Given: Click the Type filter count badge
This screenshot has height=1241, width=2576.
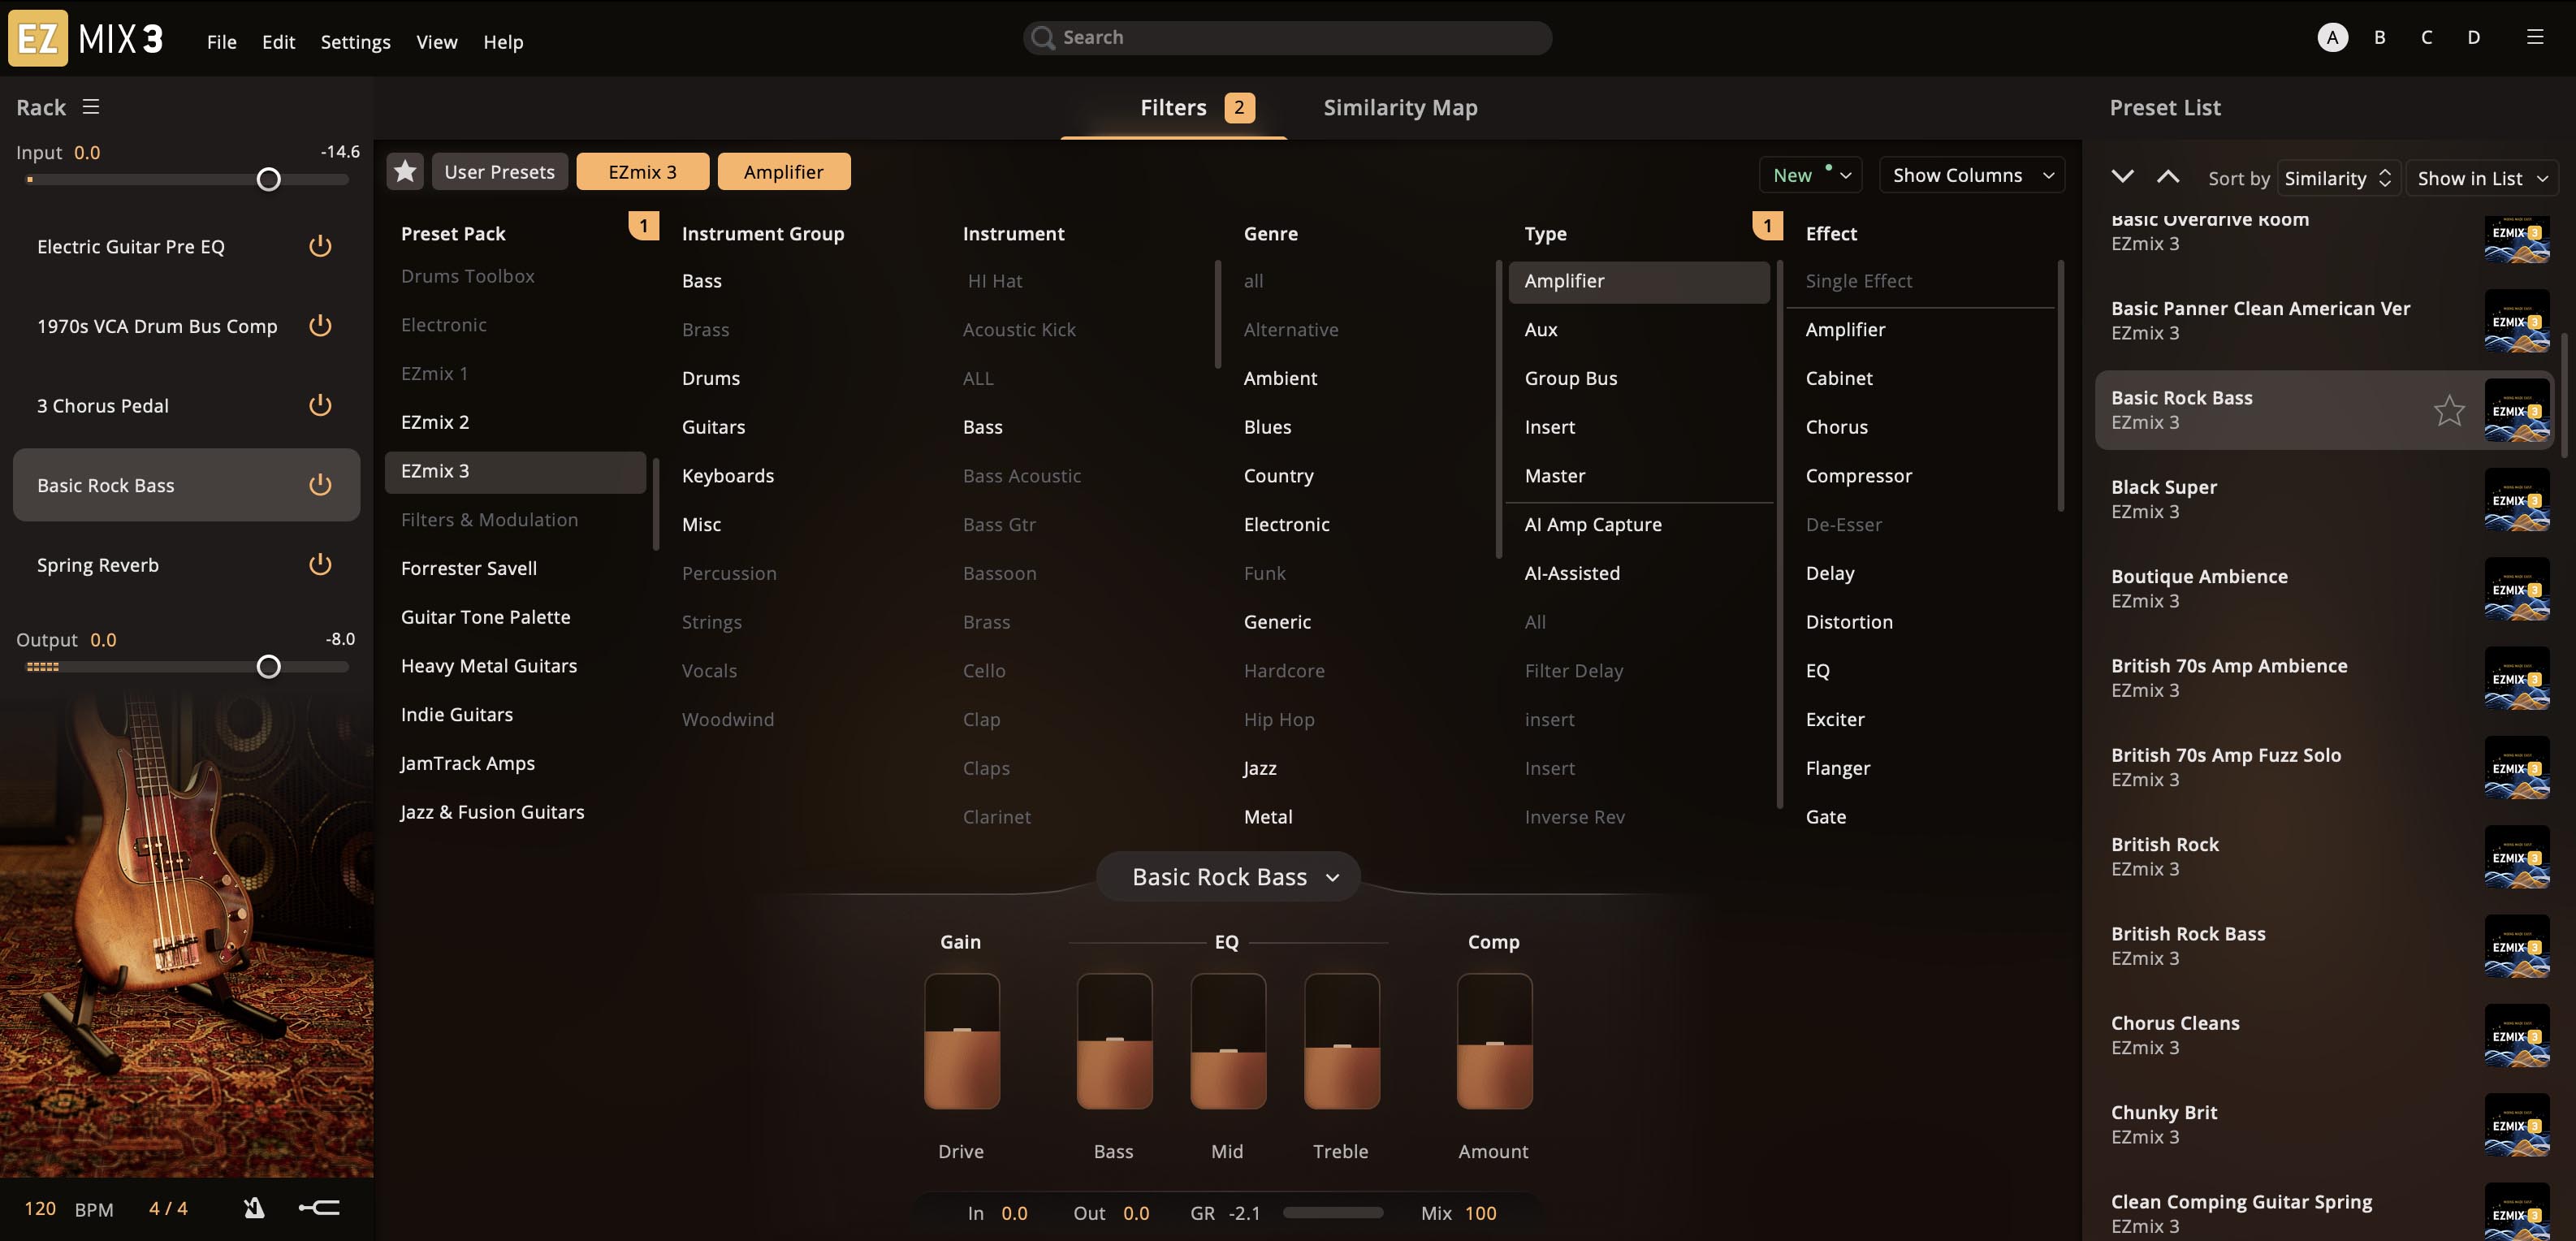Looking at the screenshot, I should 1767,226.
